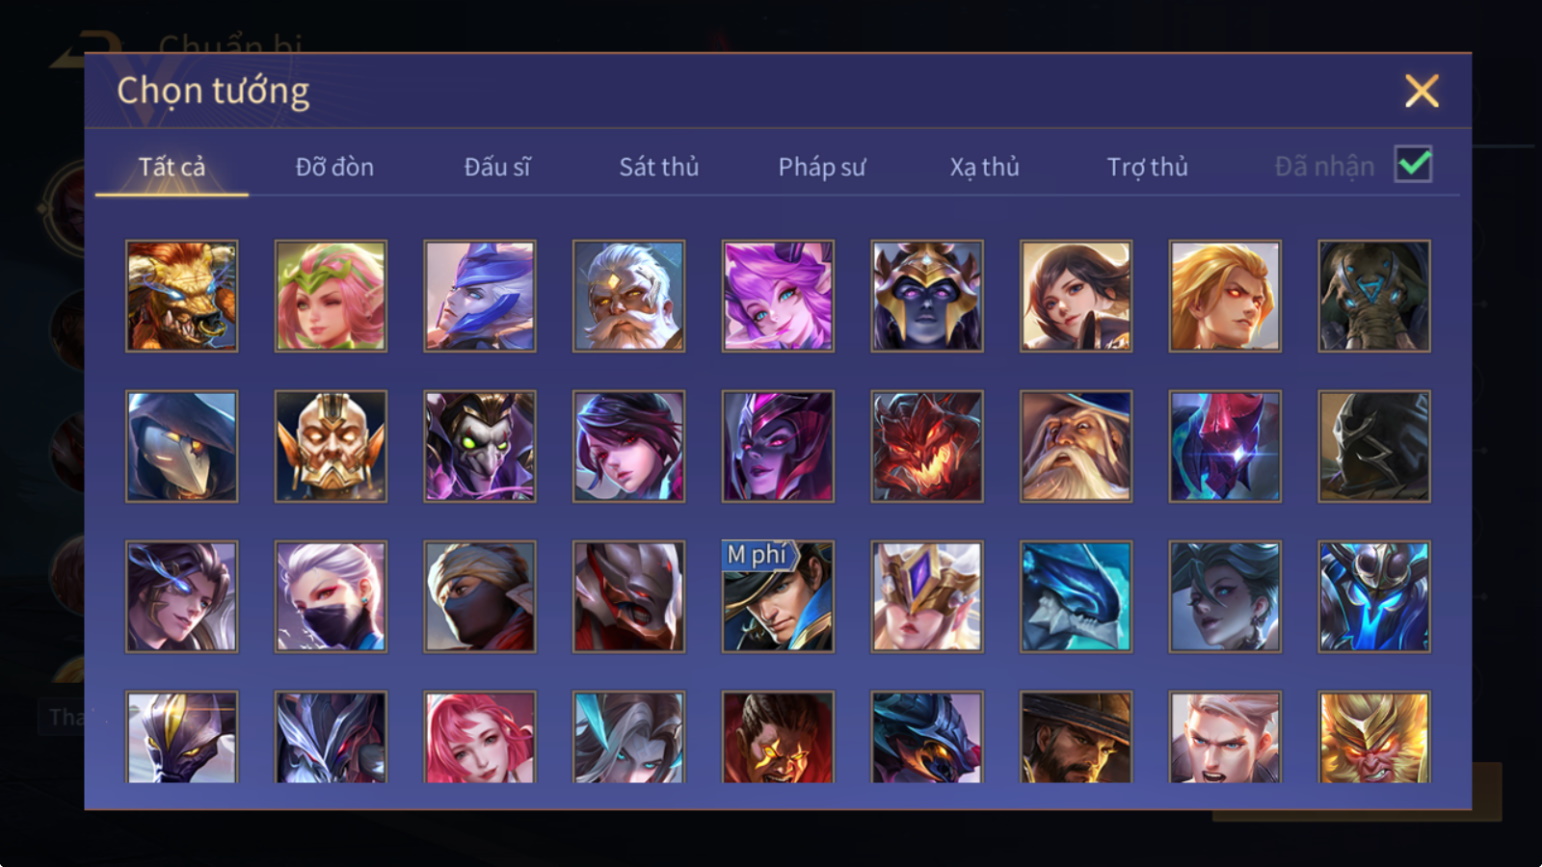
Task: Open the Trợ thủ tab
Action: 1147,167
